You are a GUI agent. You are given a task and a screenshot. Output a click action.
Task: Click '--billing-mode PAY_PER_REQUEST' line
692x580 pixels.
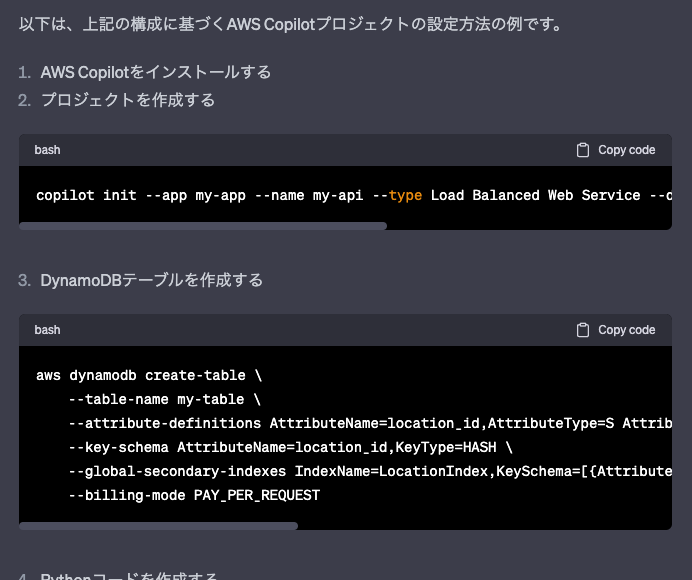[194, 495]
